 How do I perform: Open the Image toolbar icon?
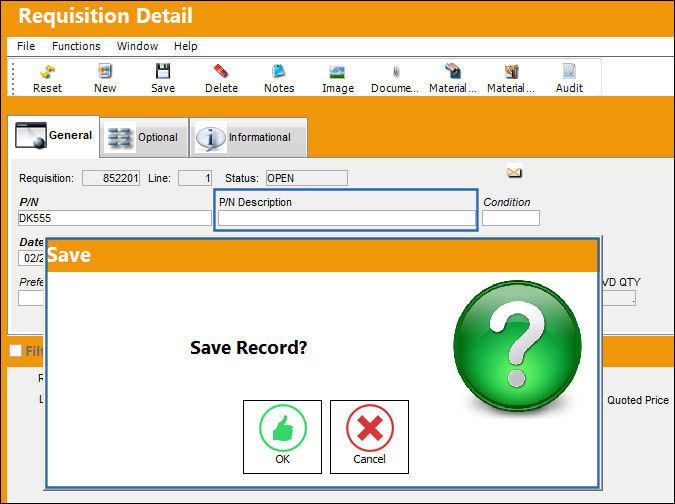coord(337,78)
